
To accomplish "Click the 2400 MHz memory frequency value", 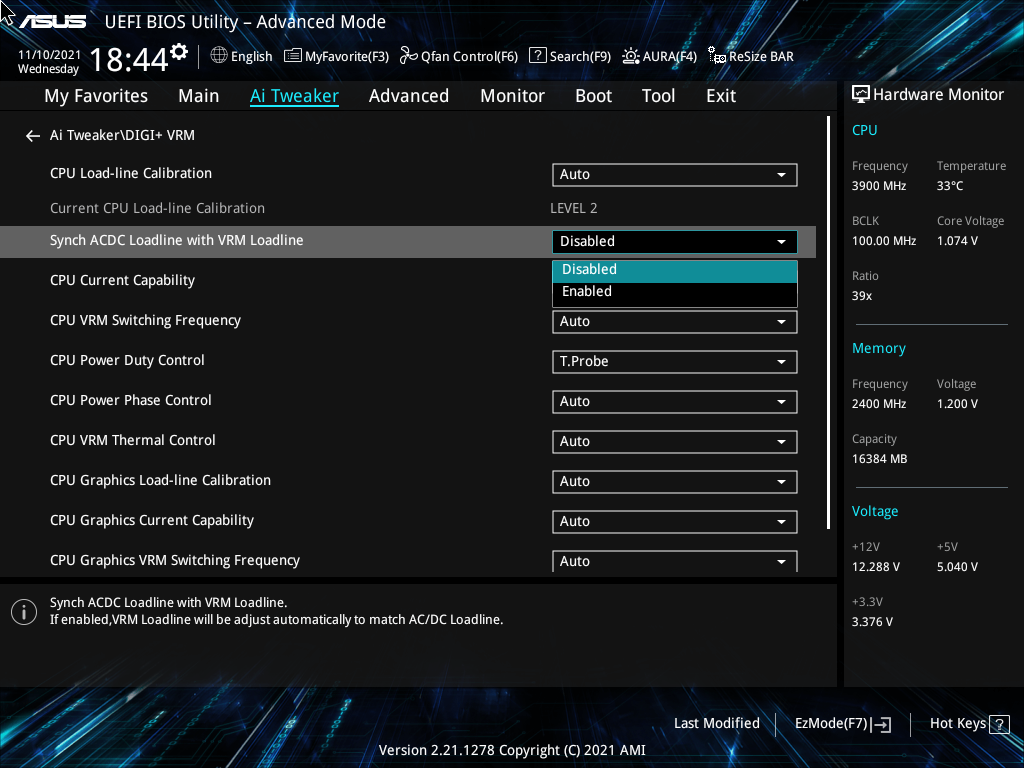I will pos(879,404).
